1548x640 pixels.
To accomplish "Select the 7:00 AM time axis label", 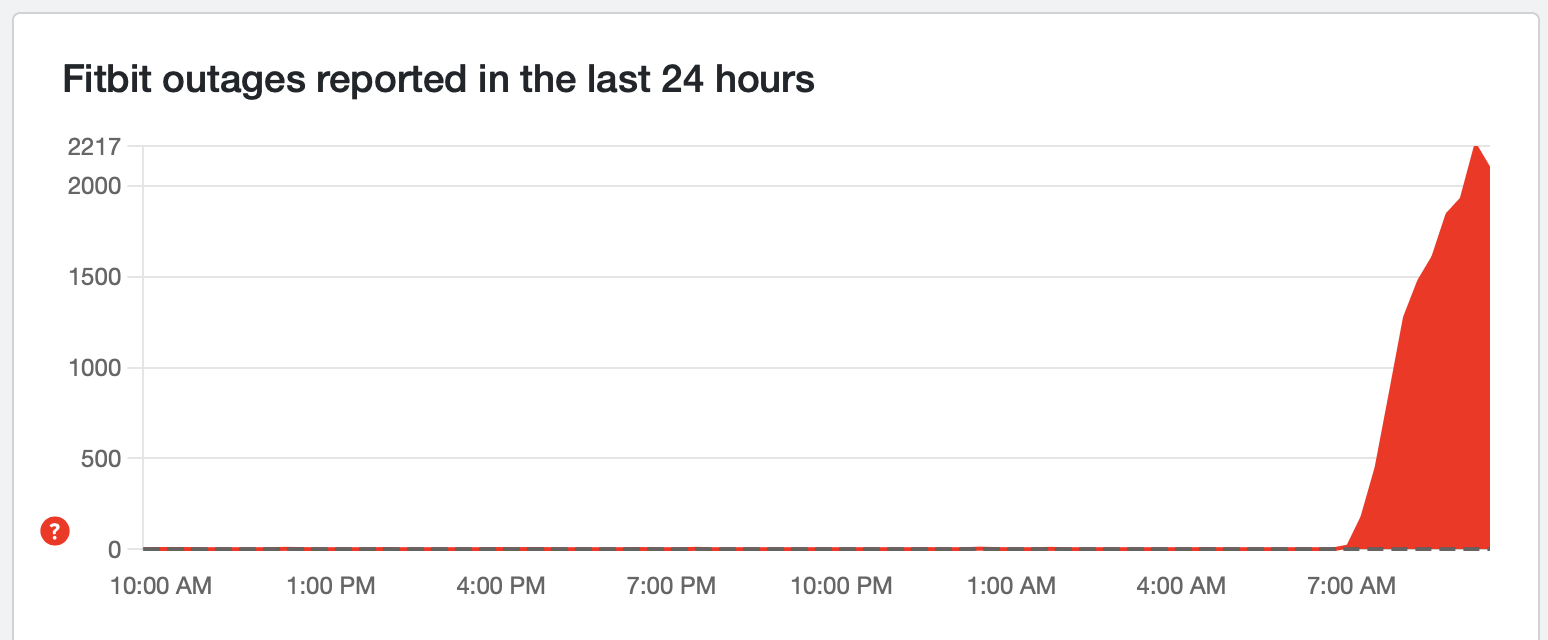I will (1351, 586).
